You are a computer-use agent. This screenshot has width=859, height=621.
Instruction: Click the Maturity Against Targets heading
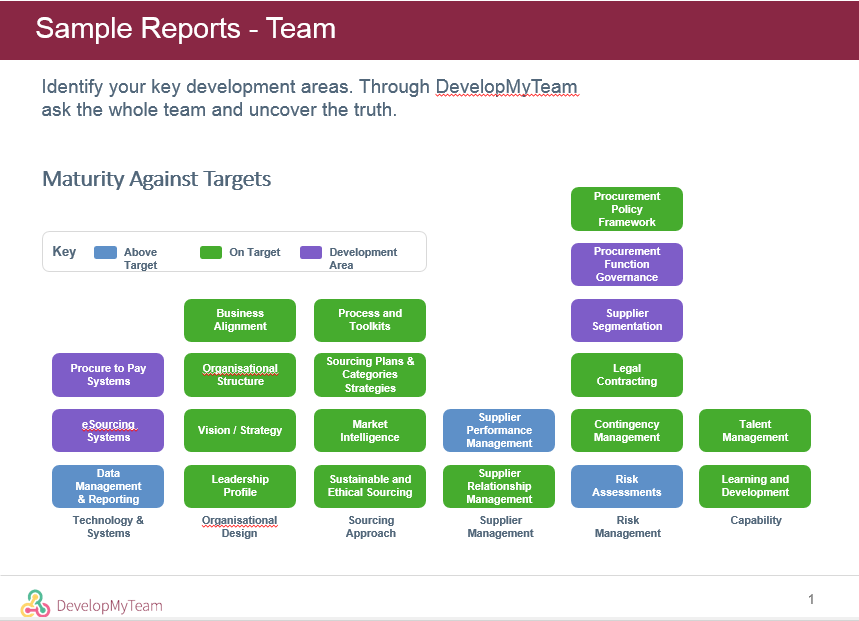(x=157, y=179)
